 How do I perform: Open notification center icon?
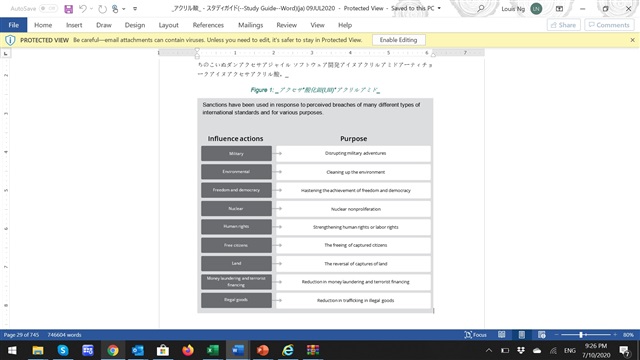[624, 350]
